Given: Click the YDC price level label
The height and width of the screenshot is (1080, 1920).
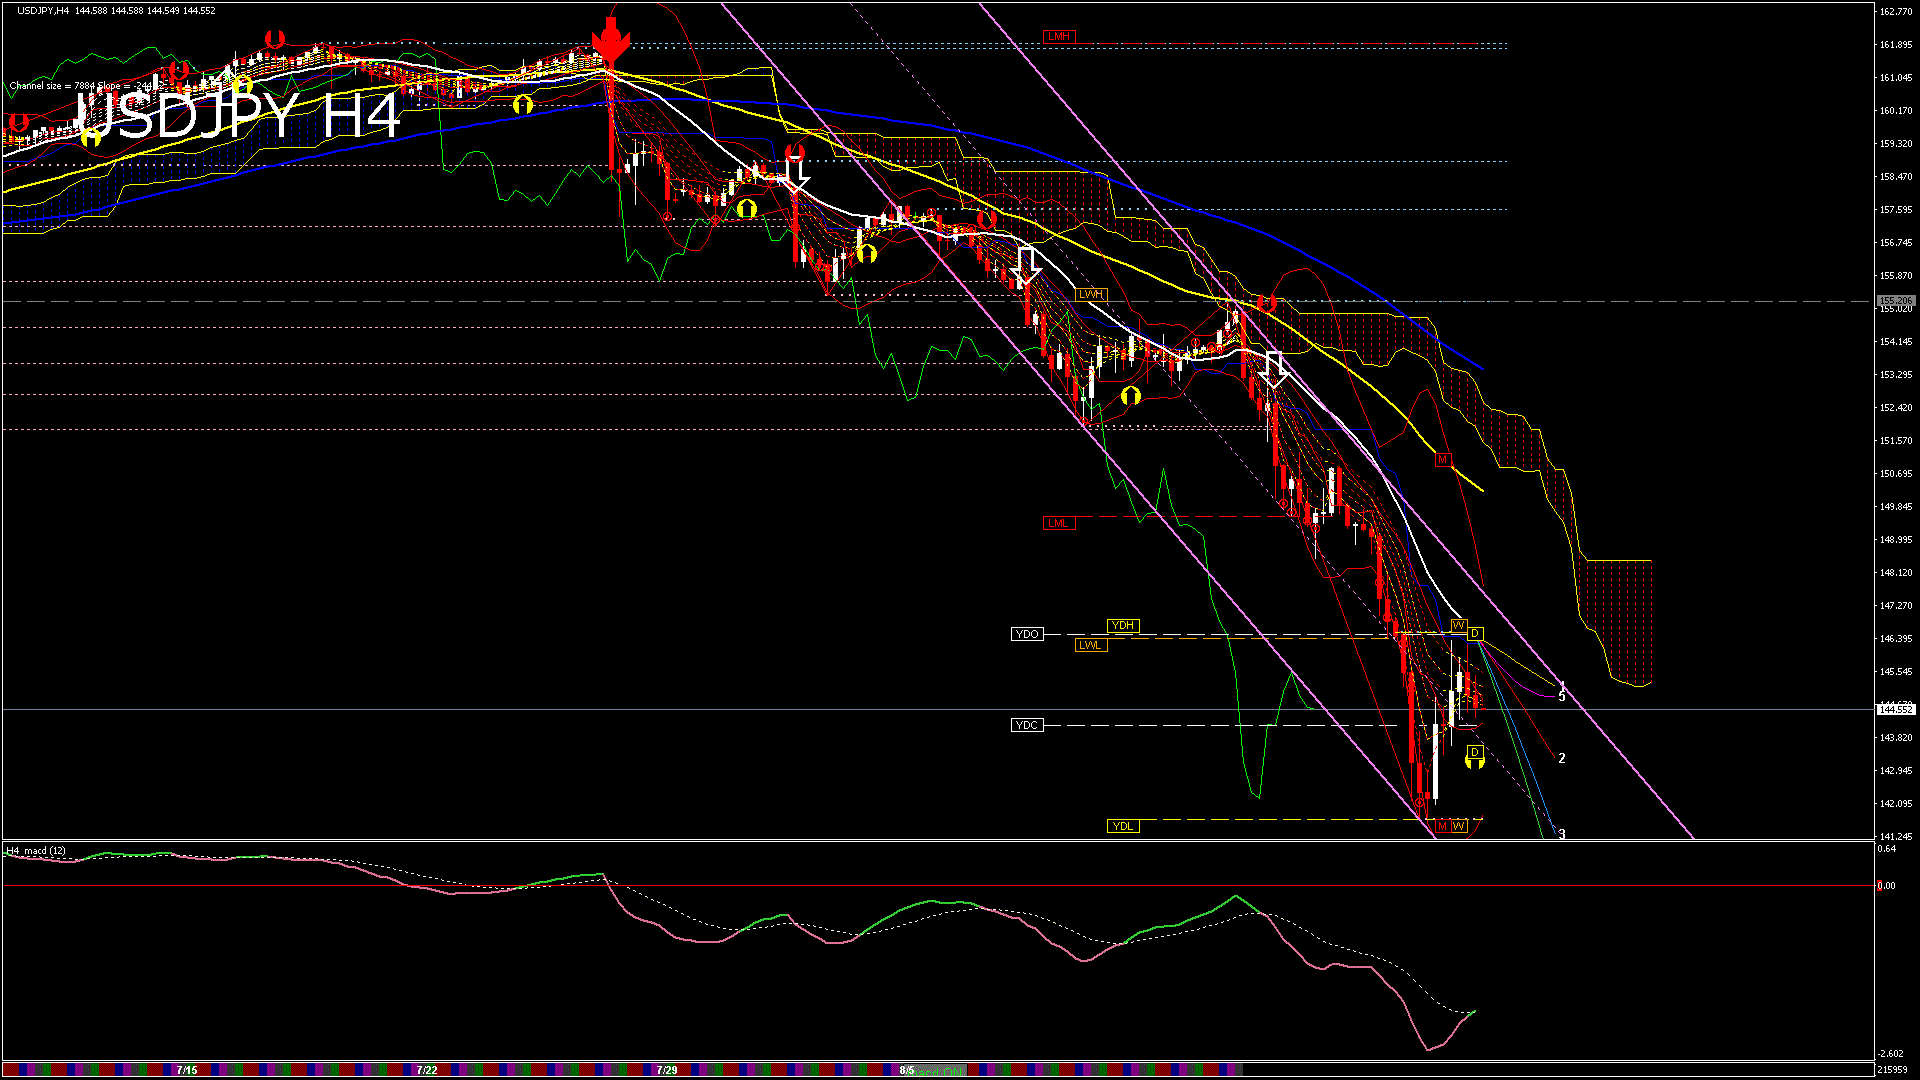Looking at the screenshot, I should point(1027,725).
